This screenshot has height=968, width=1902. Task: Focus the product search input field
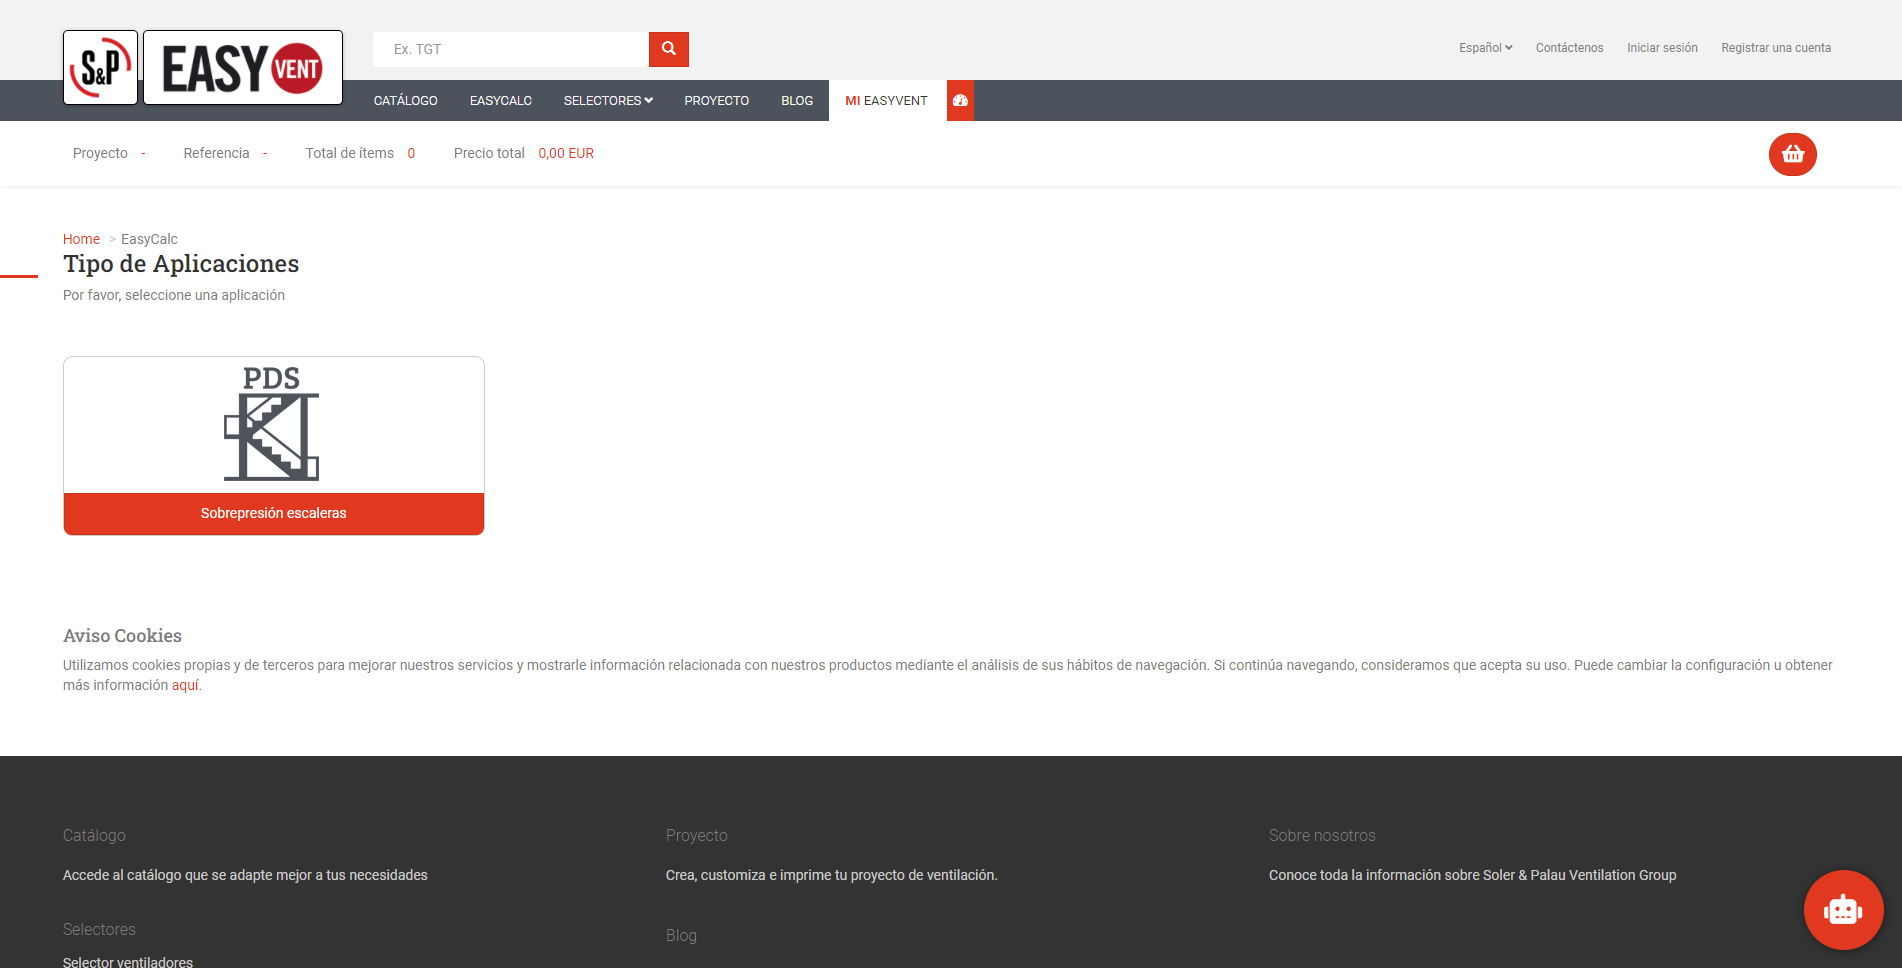pyautogui.click(x=510, y=49)
